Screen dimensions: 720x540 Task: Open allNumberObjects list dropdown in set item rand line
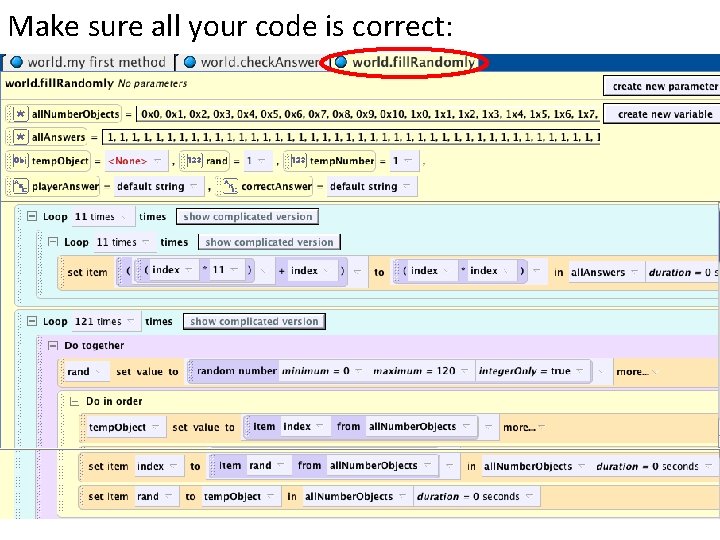[x=356, y=496]
